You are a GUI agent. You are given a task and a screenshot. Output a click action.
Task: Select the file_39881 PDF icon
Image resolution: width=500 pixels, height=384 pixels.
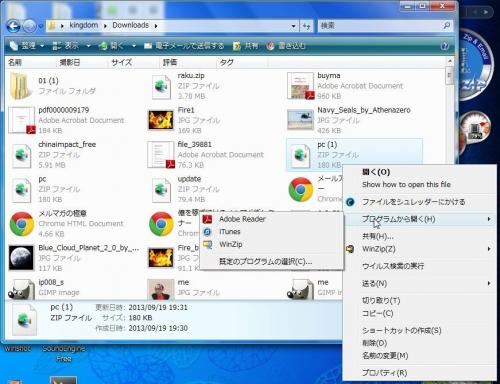161,154
